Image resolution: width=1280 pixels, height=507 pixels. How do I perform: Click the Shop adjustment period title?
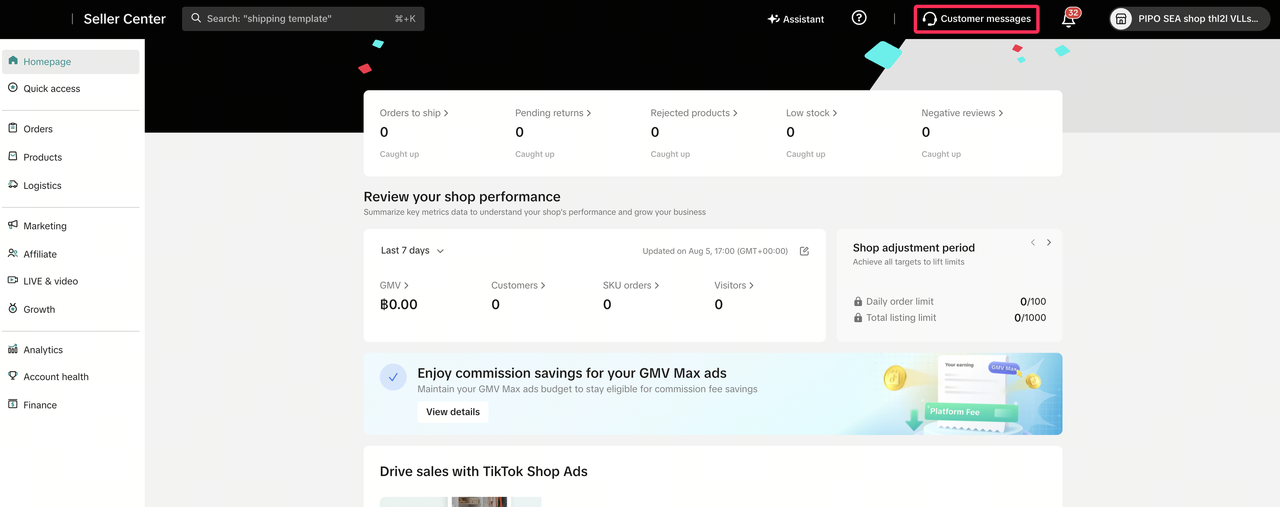coord(914,248)
